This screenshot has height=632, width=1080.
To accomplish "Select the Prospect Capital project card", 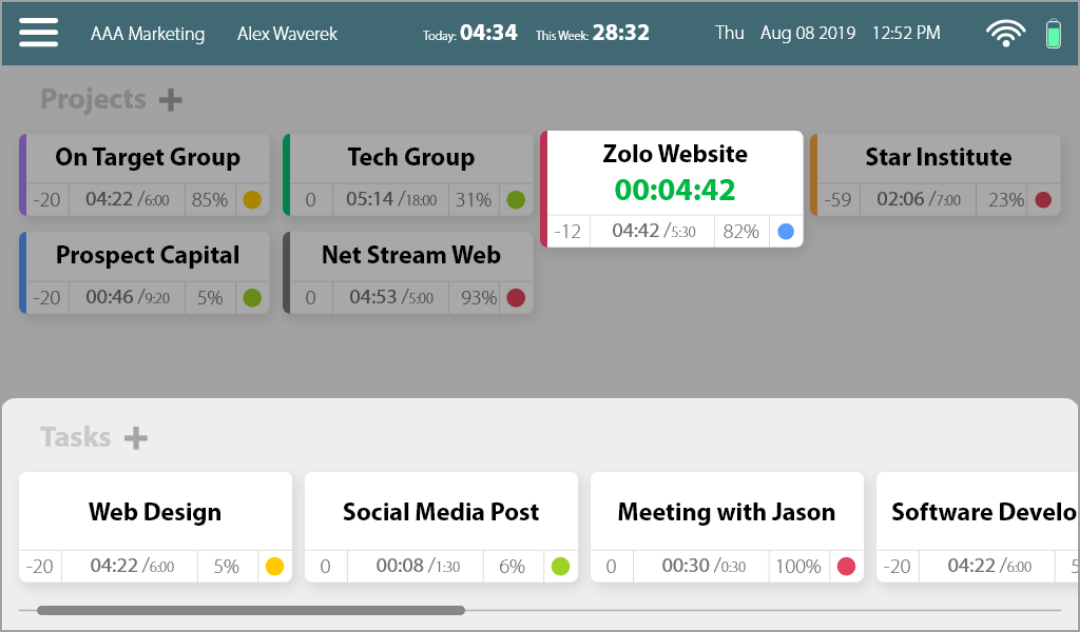I will (x=147, y=256).
